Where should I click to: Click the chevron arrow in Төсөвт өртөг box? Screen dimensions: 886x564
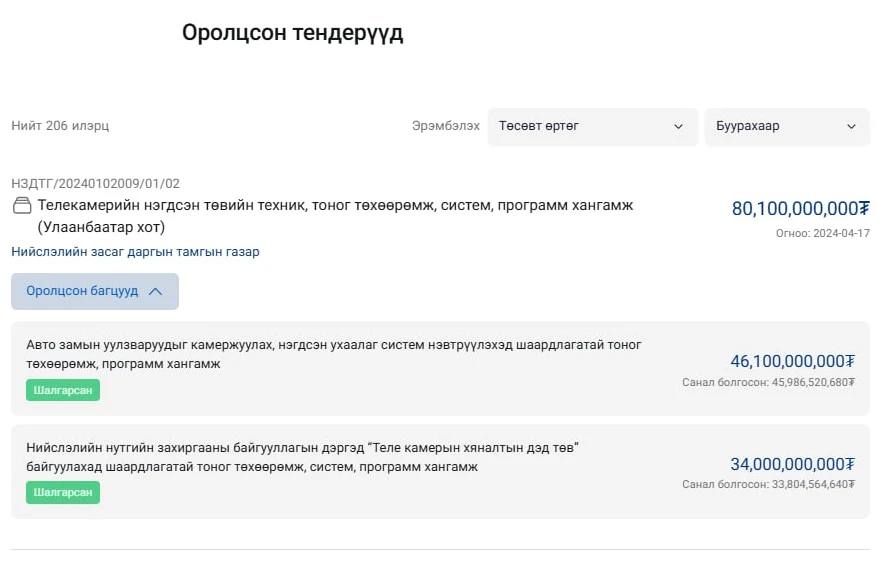coord(678,127)
